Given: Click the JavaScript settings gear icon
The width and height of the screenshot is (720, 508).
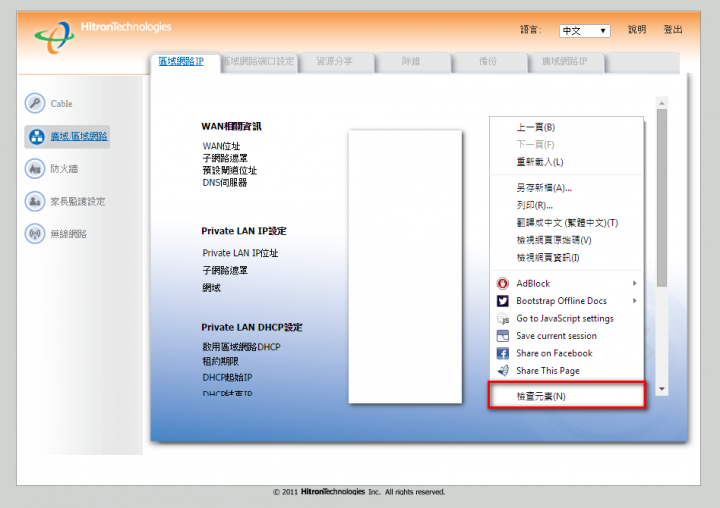Looking at the screenshot, I should pyautogui.click(x=503, y=318).
